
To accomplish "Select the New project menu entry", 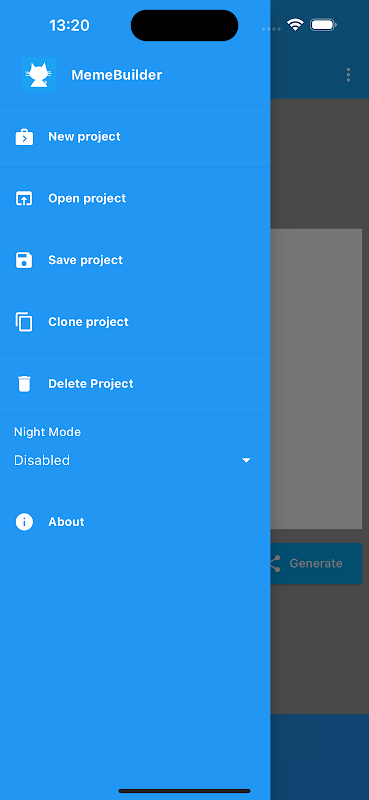I will pyautogui.click(x=135, y=137).
